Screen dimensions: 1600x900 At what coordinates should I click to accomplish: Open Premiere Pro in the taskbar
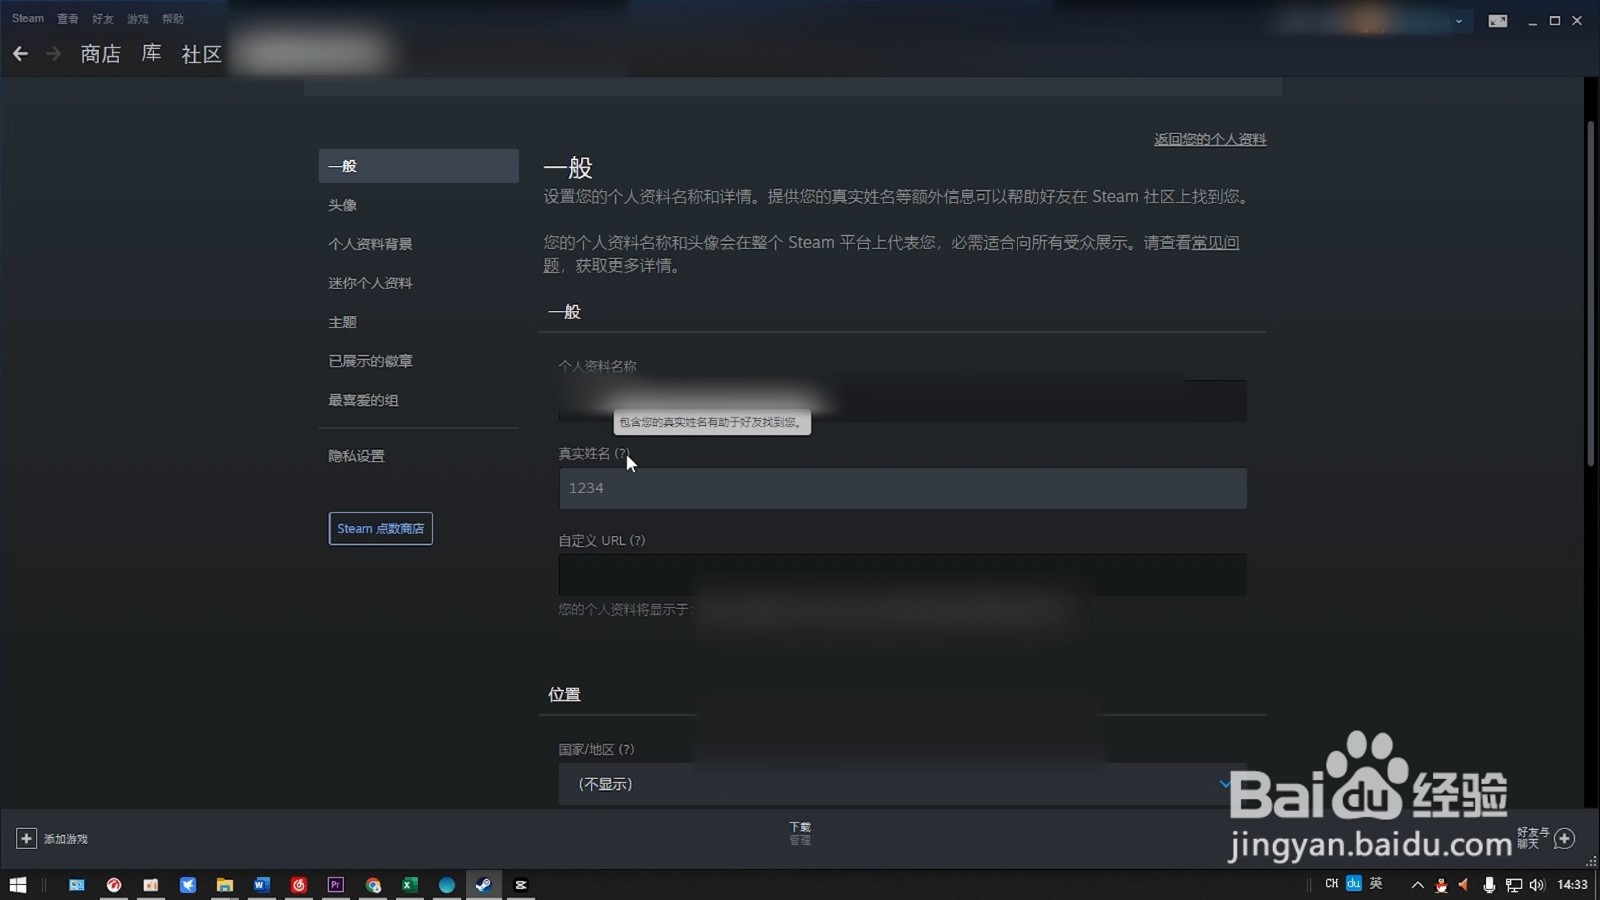point(335,885)
